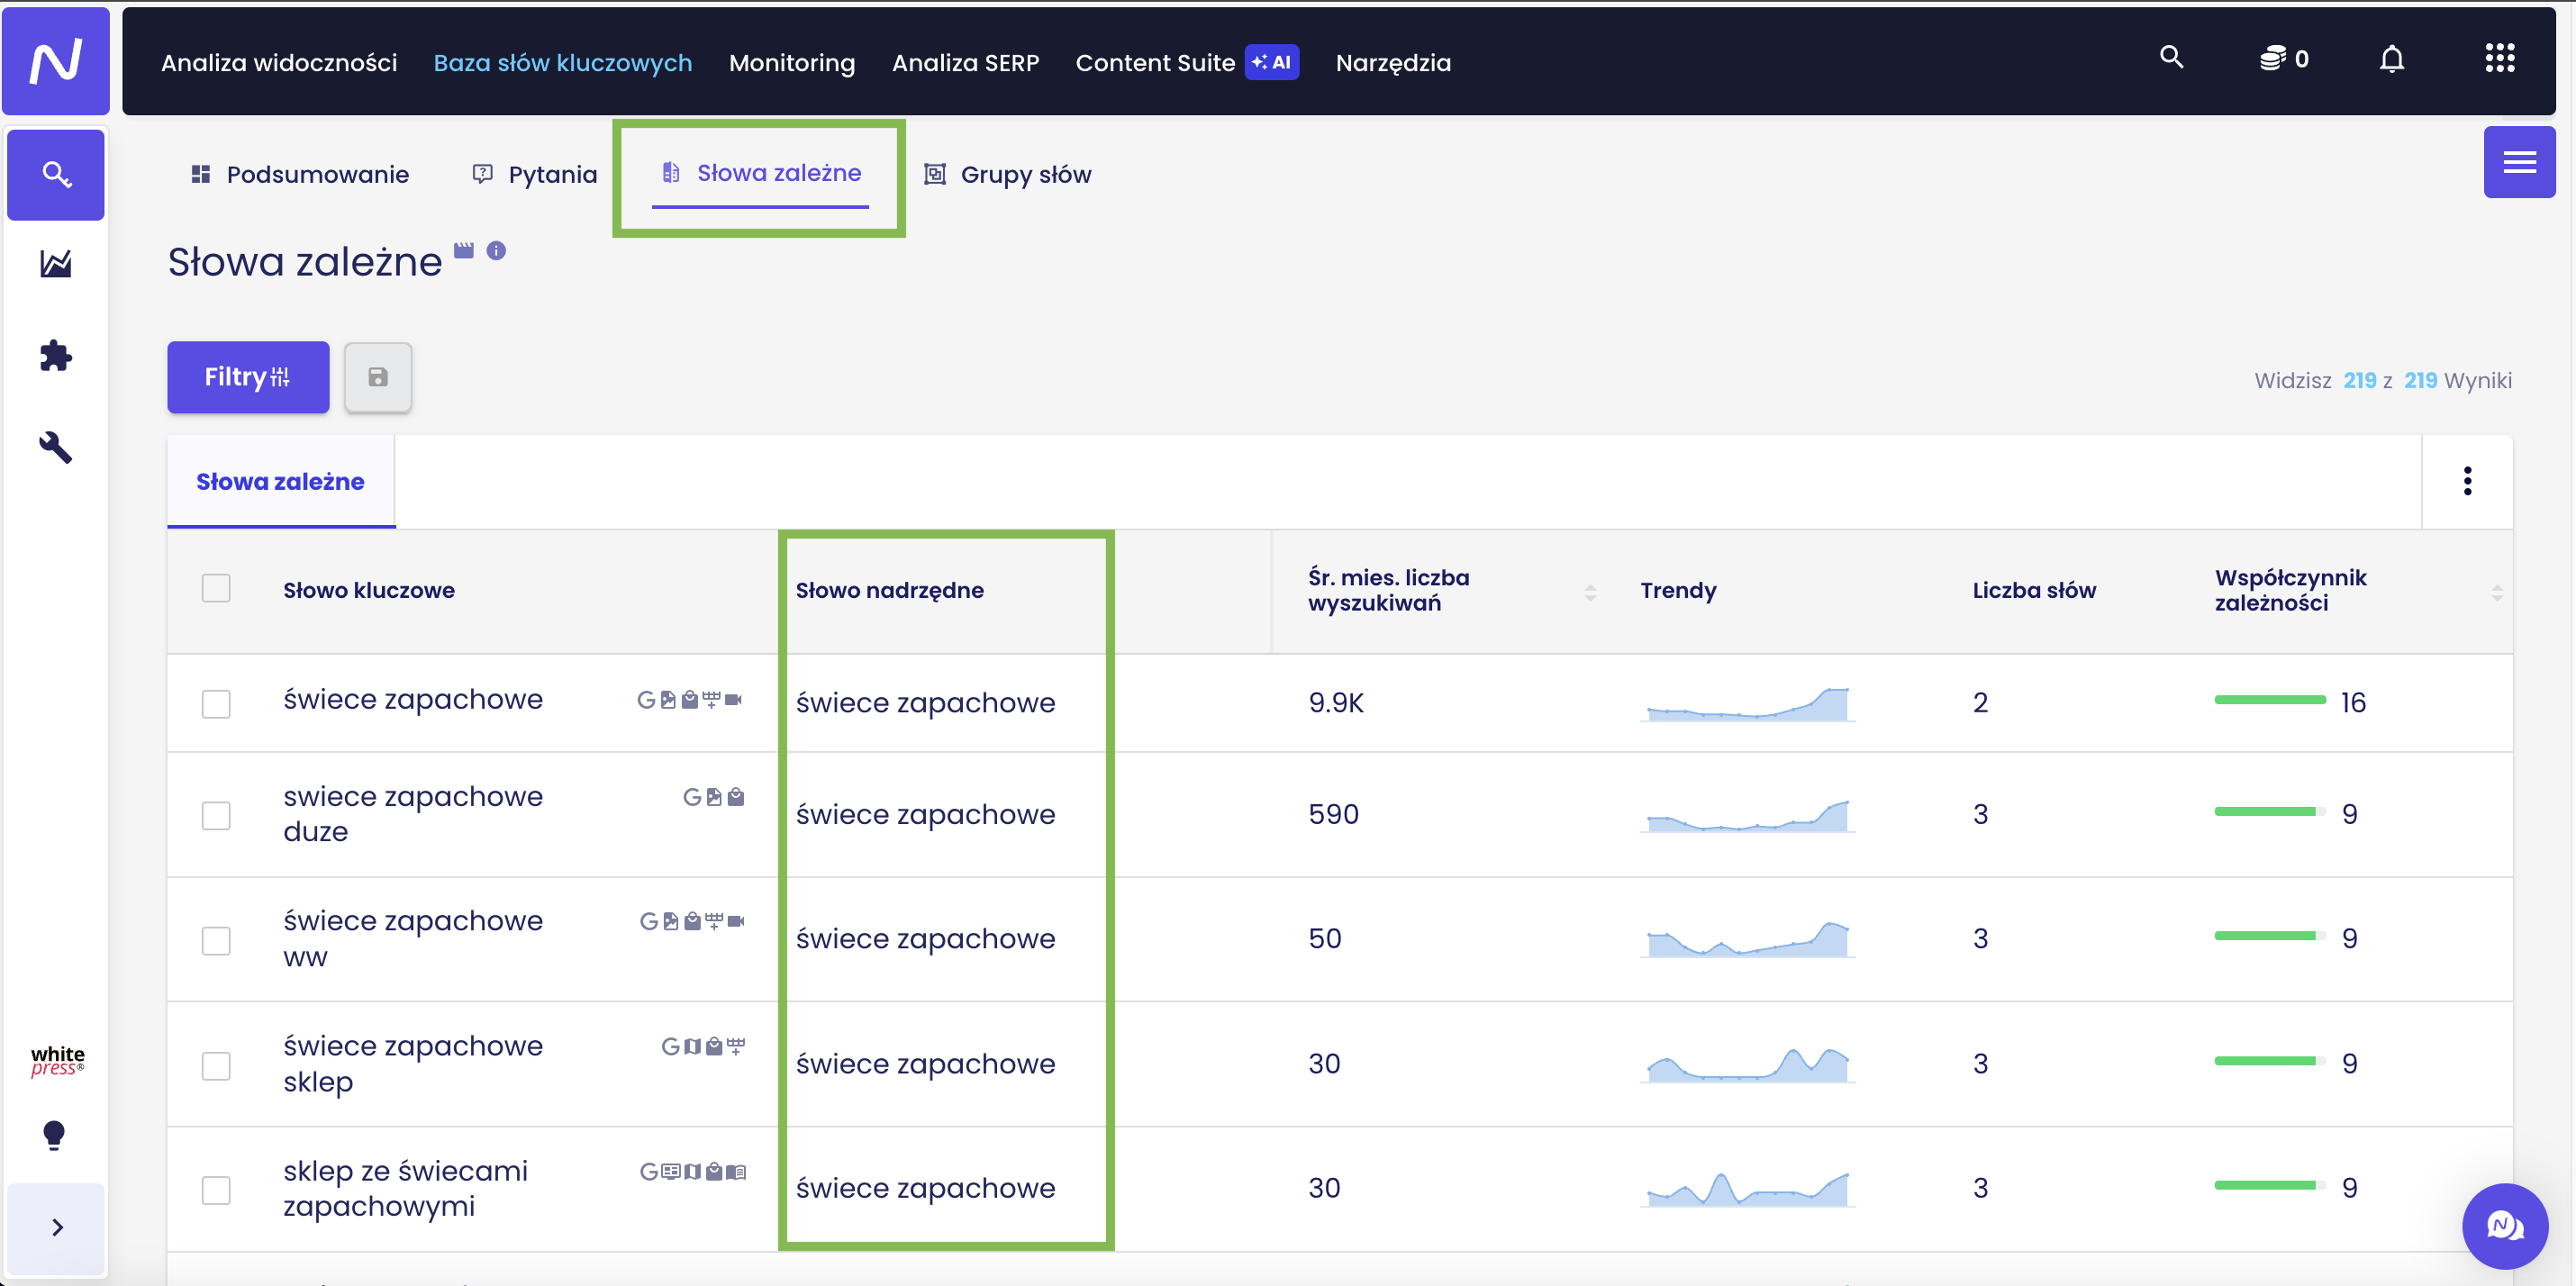Open the search icon in top navigation

[2170, 58]
